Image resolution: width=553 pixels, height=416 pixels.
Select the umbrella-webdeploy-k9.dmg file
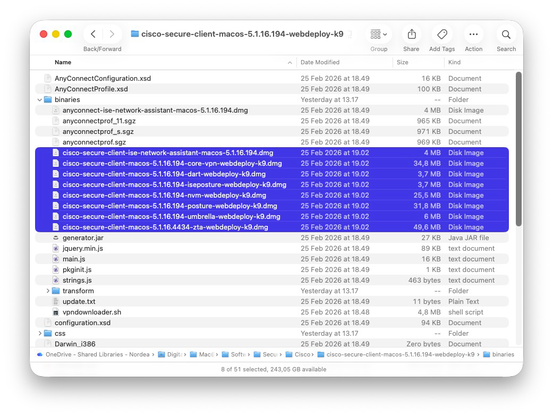272,216
